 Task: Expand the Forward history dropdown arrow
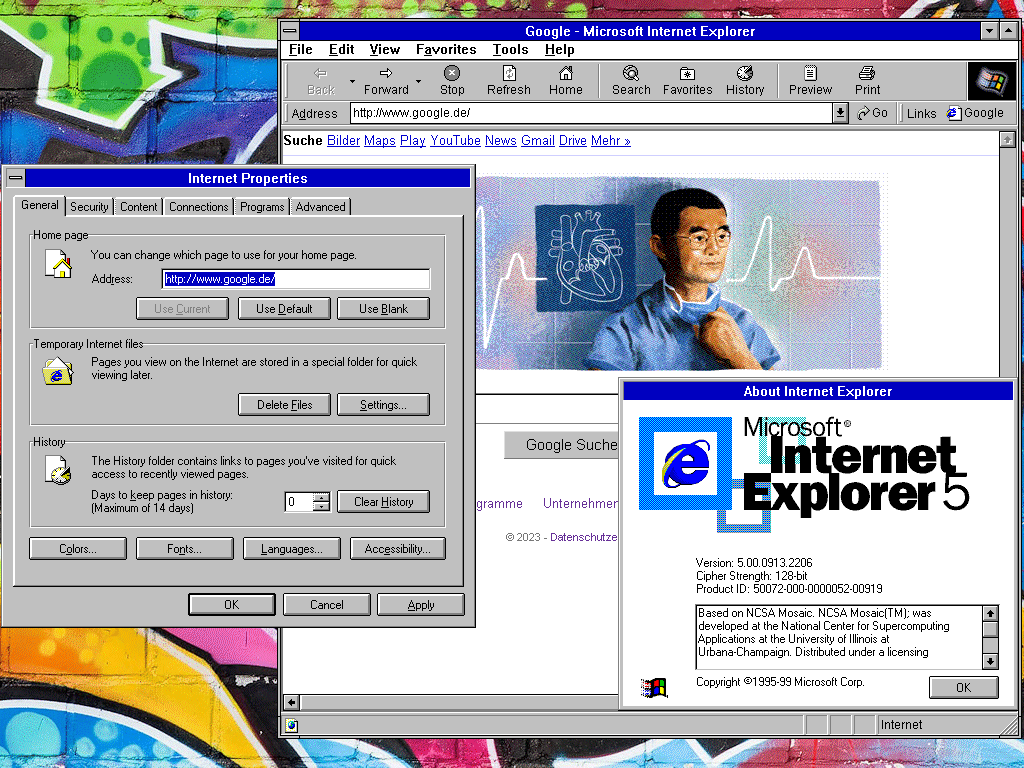(x=419, y=81)
